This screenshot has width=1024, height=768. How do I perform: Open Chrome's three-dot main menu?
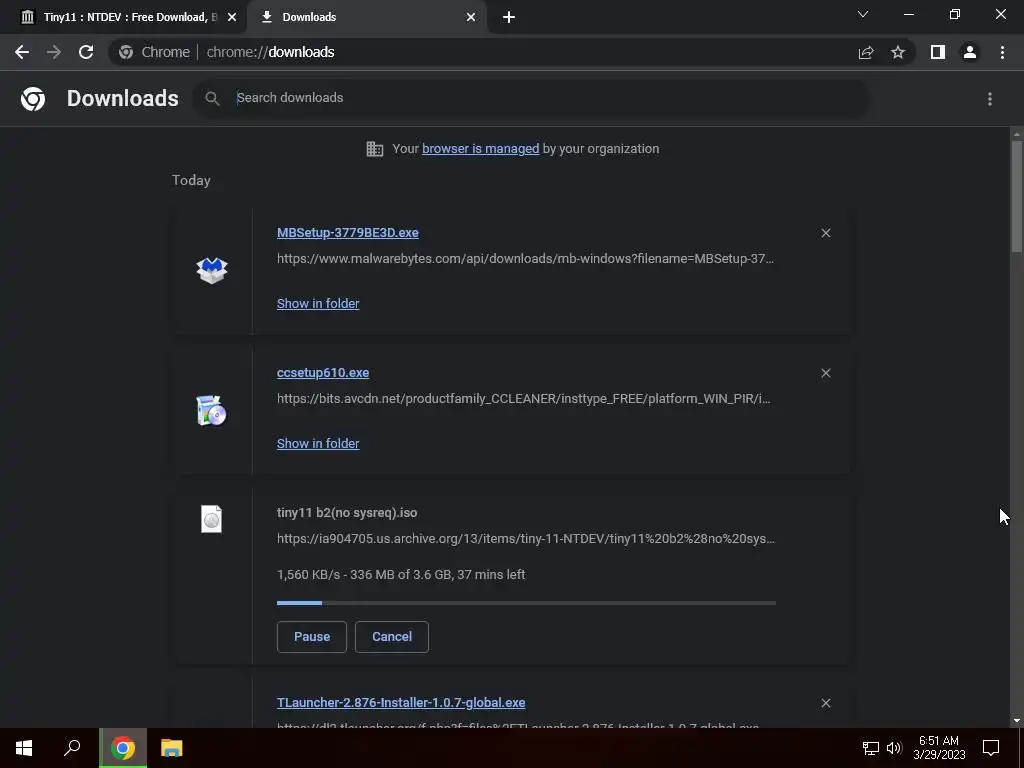(x=1002, y=52)
